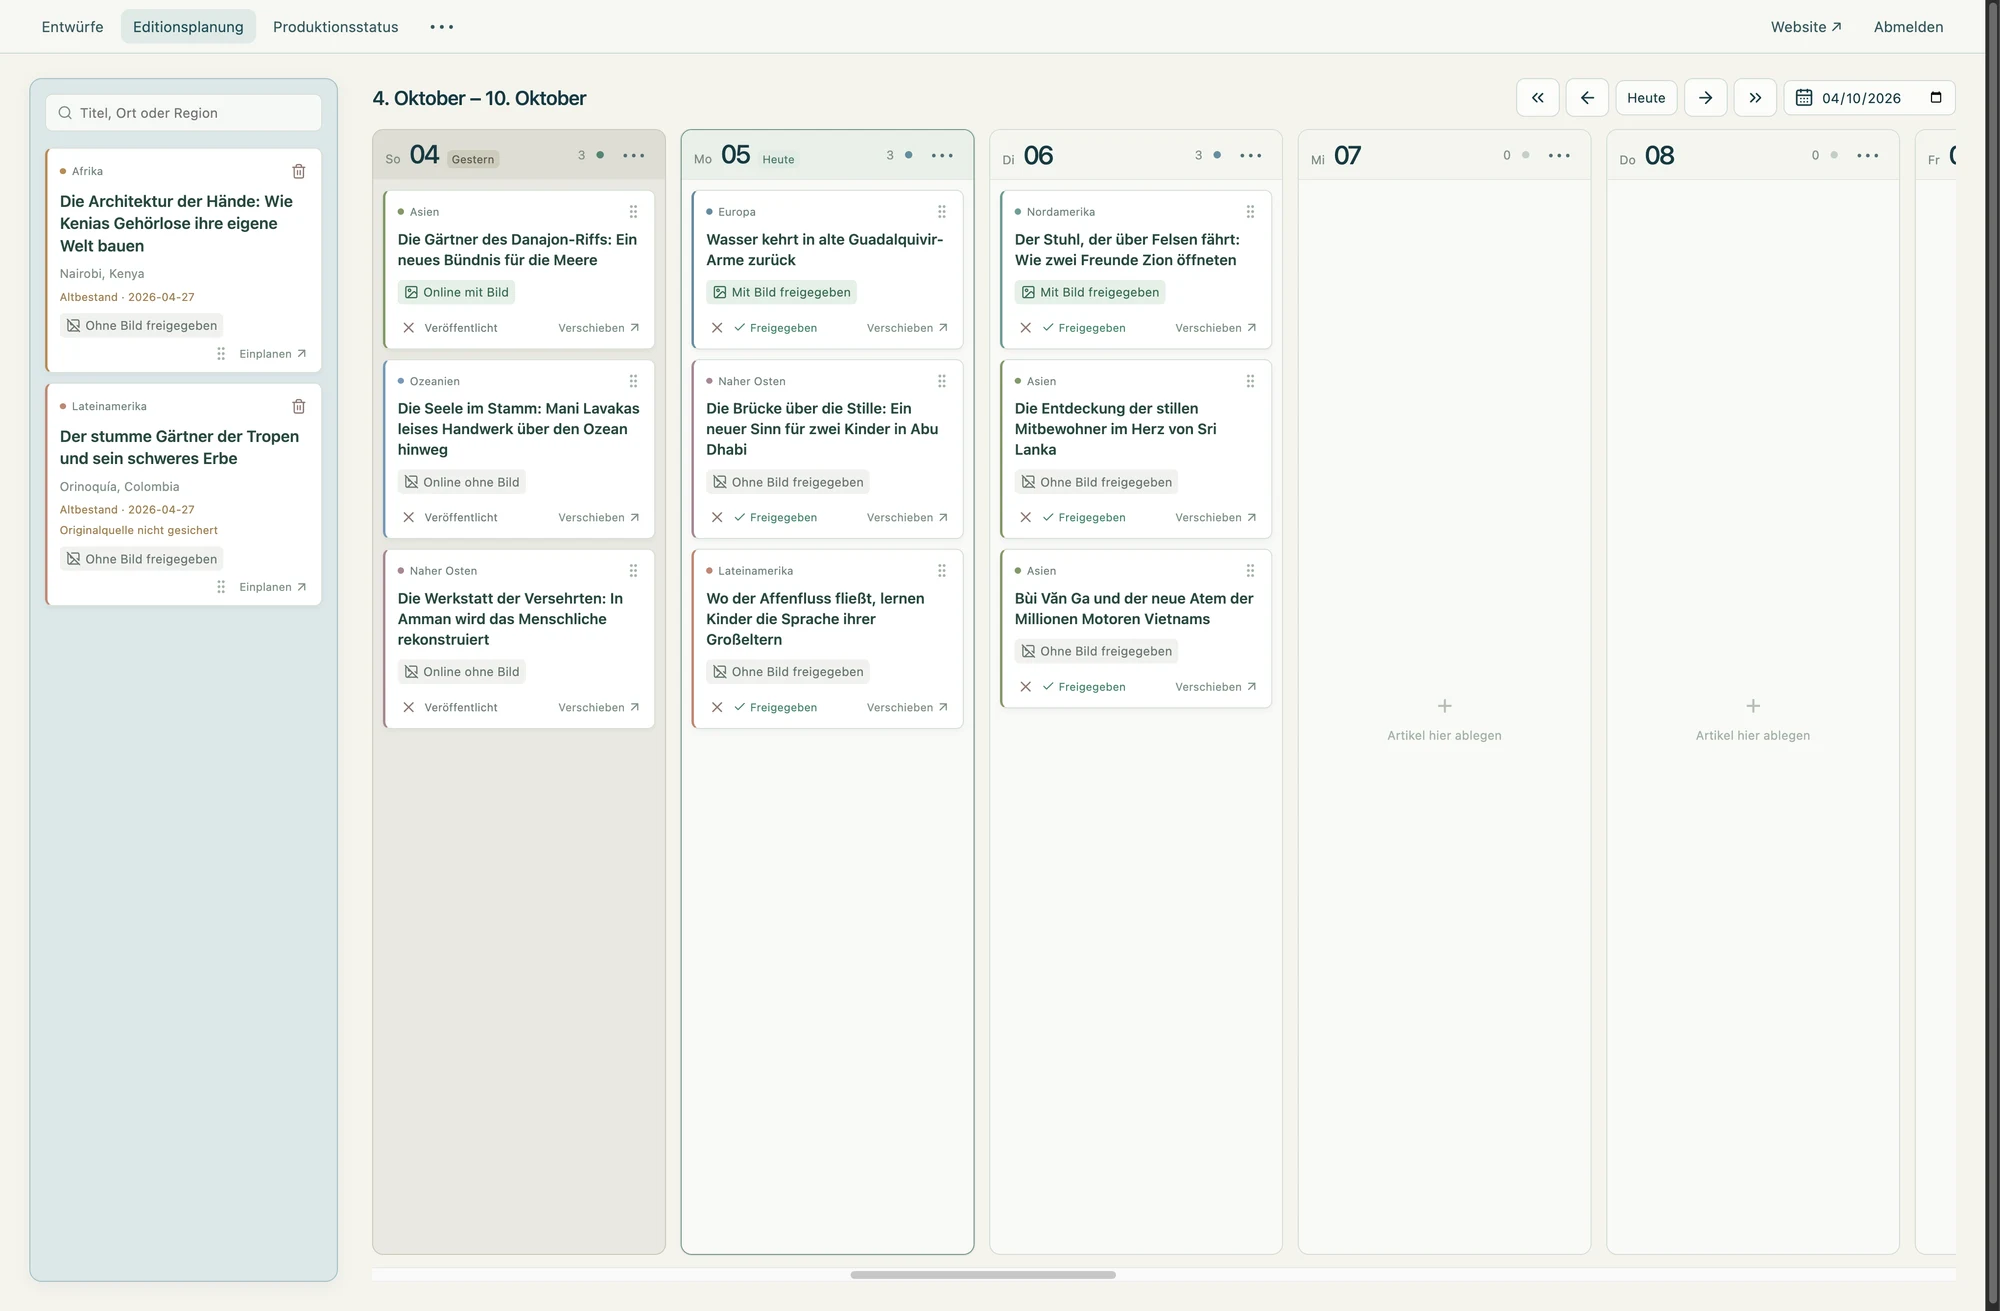The image size is (2000, 1311).
Task: Click the Heute button
Action: pos(1646,98)
